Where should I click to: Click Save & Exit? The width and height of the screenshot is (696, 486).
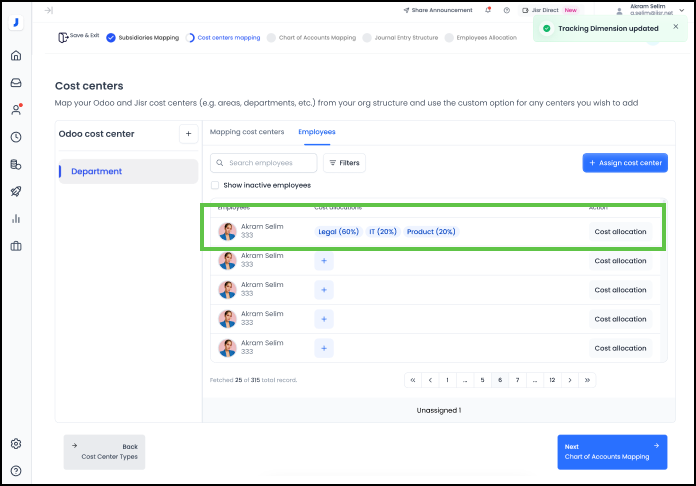click(78, 35)
